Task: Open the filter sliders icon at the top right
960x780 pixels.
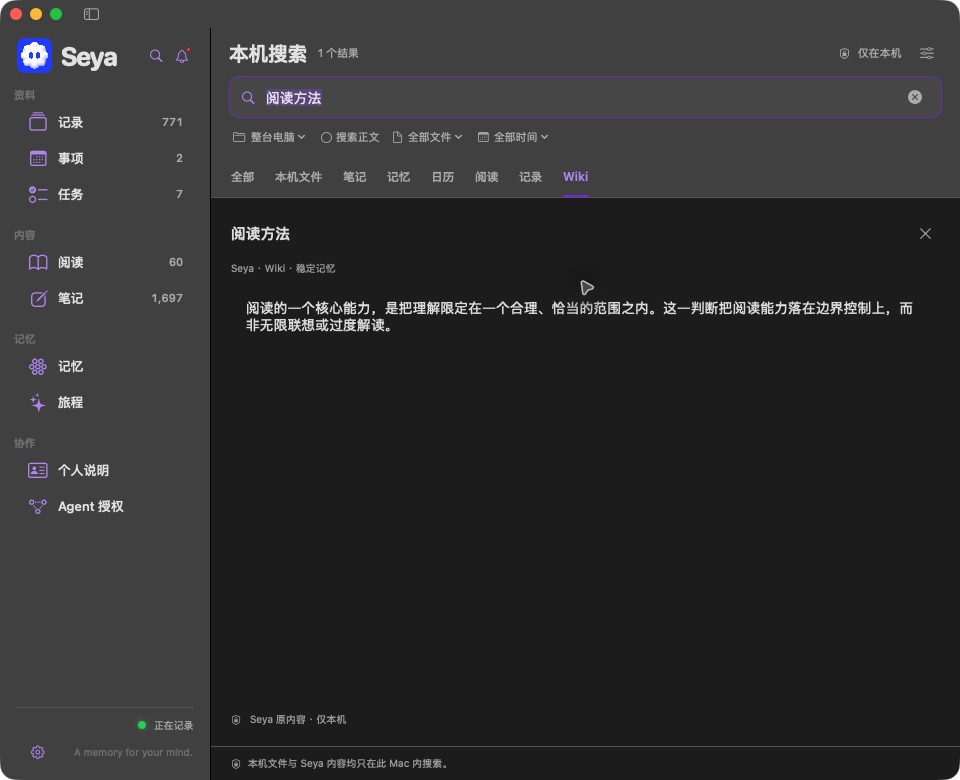Action: tap(927, 53)
